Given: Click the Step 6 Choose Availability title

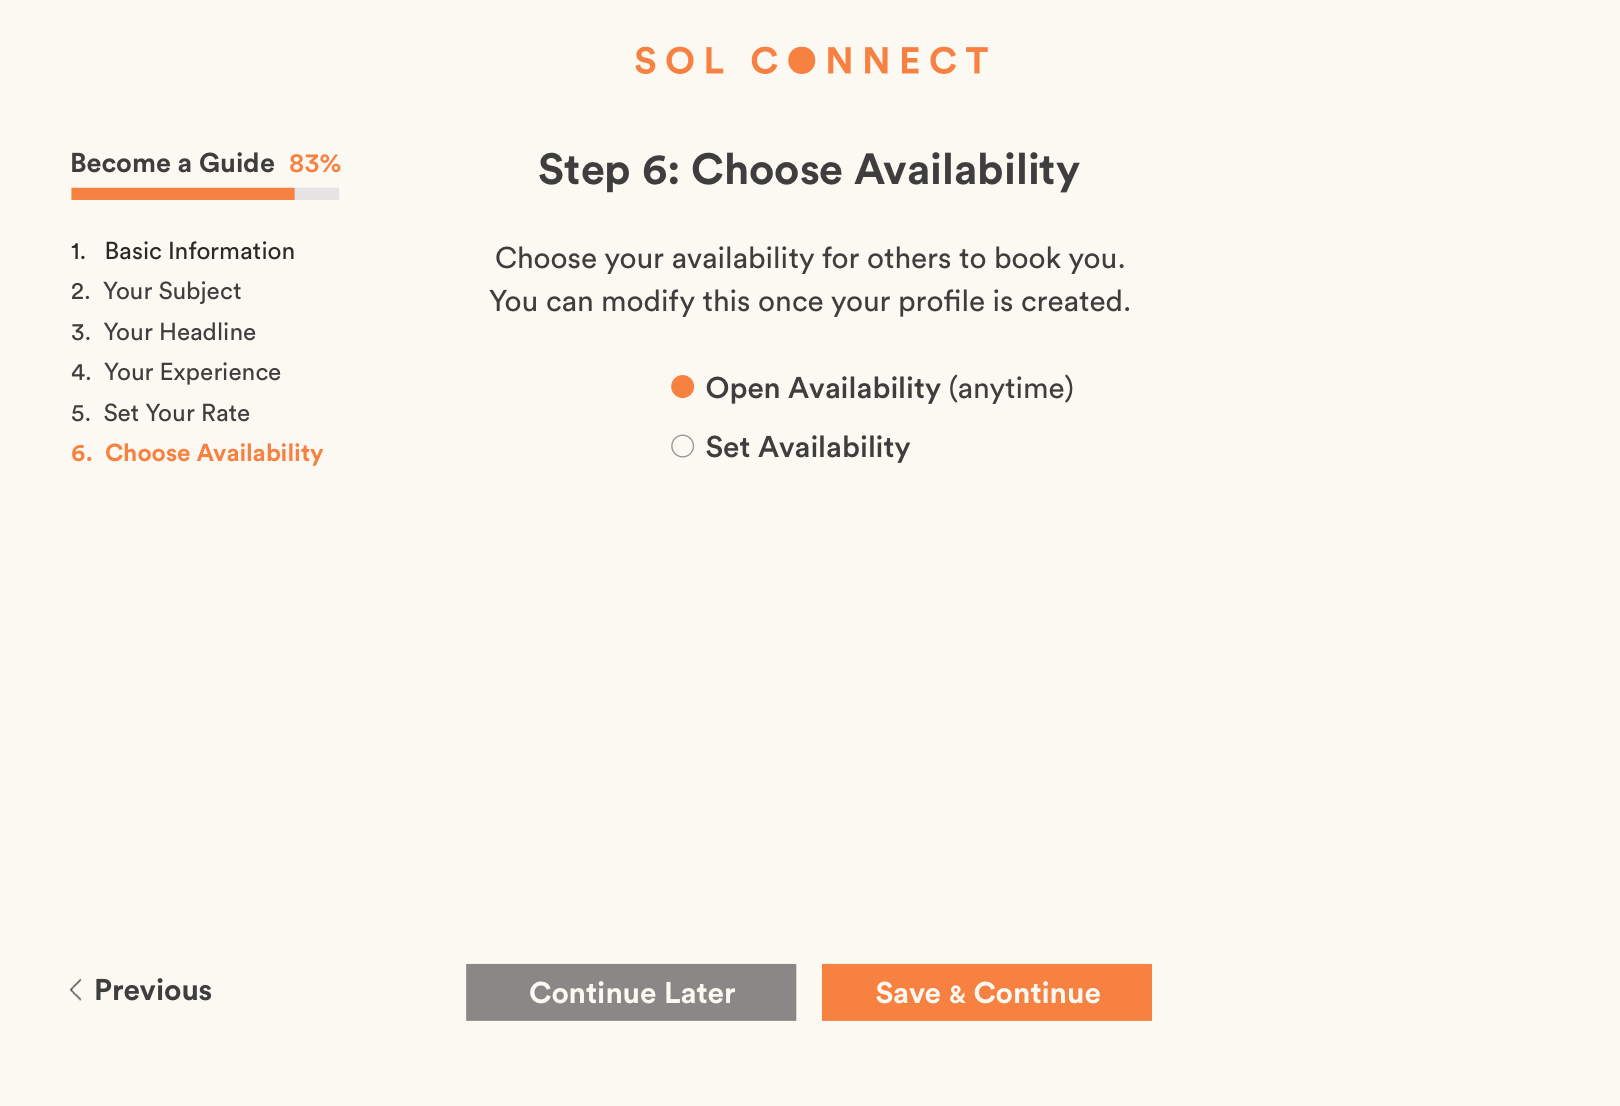Looking at the screenshot, I should (x=808, y=170).
